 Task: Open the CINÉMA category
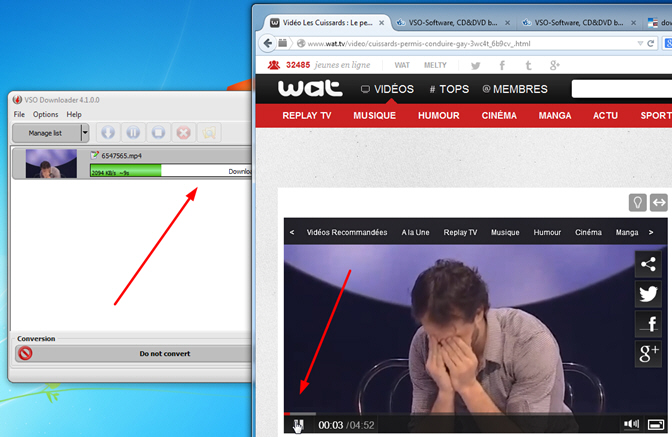pos(499,115)
